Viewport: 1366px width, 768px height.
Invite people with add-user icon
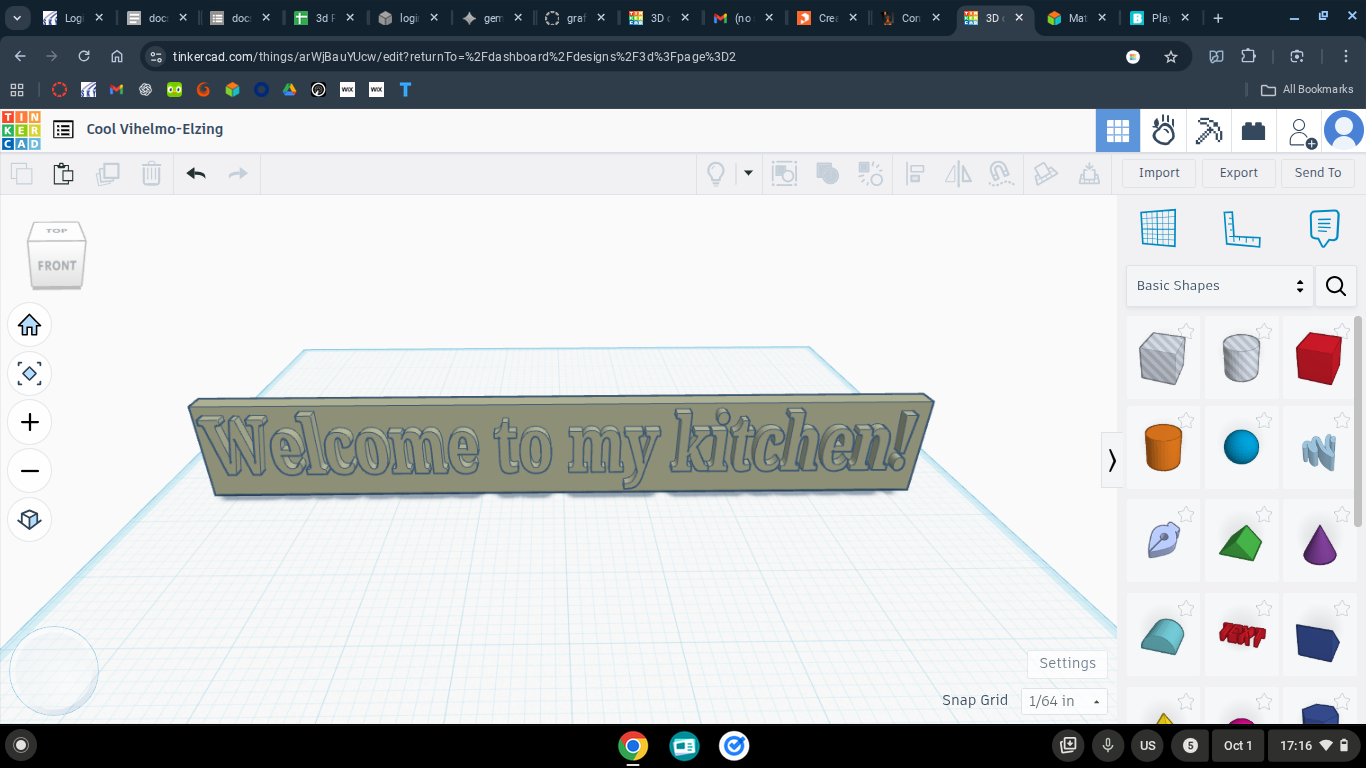click(1302, 131)
